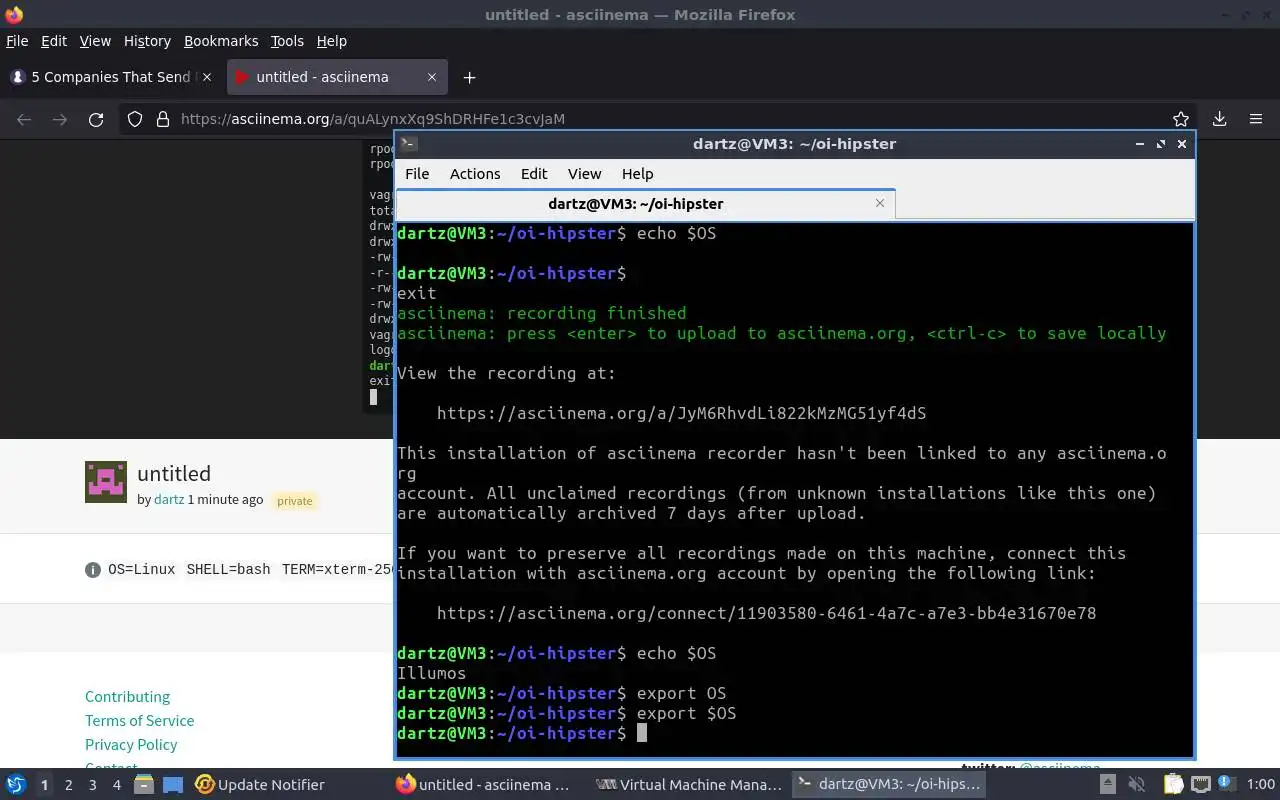Image resolution: width=1280 pixels, height=800 pixels.
Task: Click the 'untitled - asciinema' taskbar button
Action: coord(484,785)
